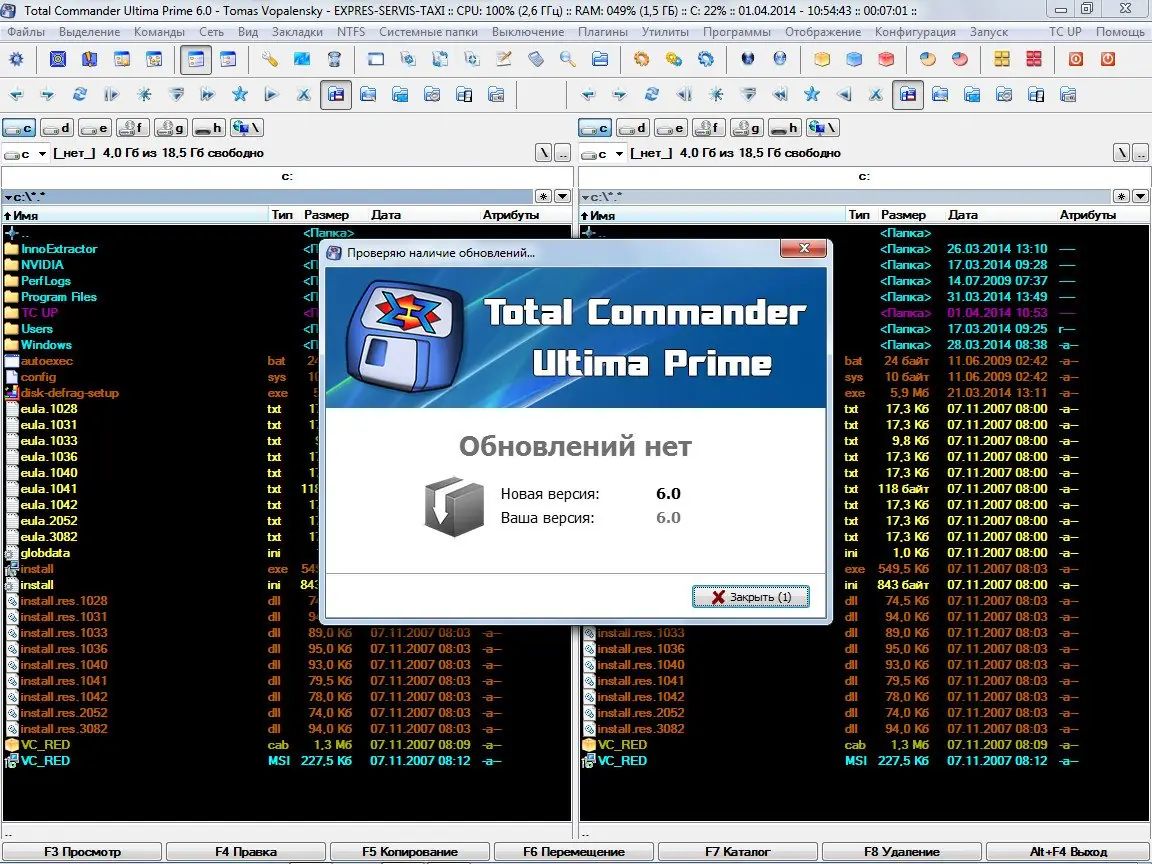Open the NTFS menu
The image size is (1152, 864).
pos(351,31)
